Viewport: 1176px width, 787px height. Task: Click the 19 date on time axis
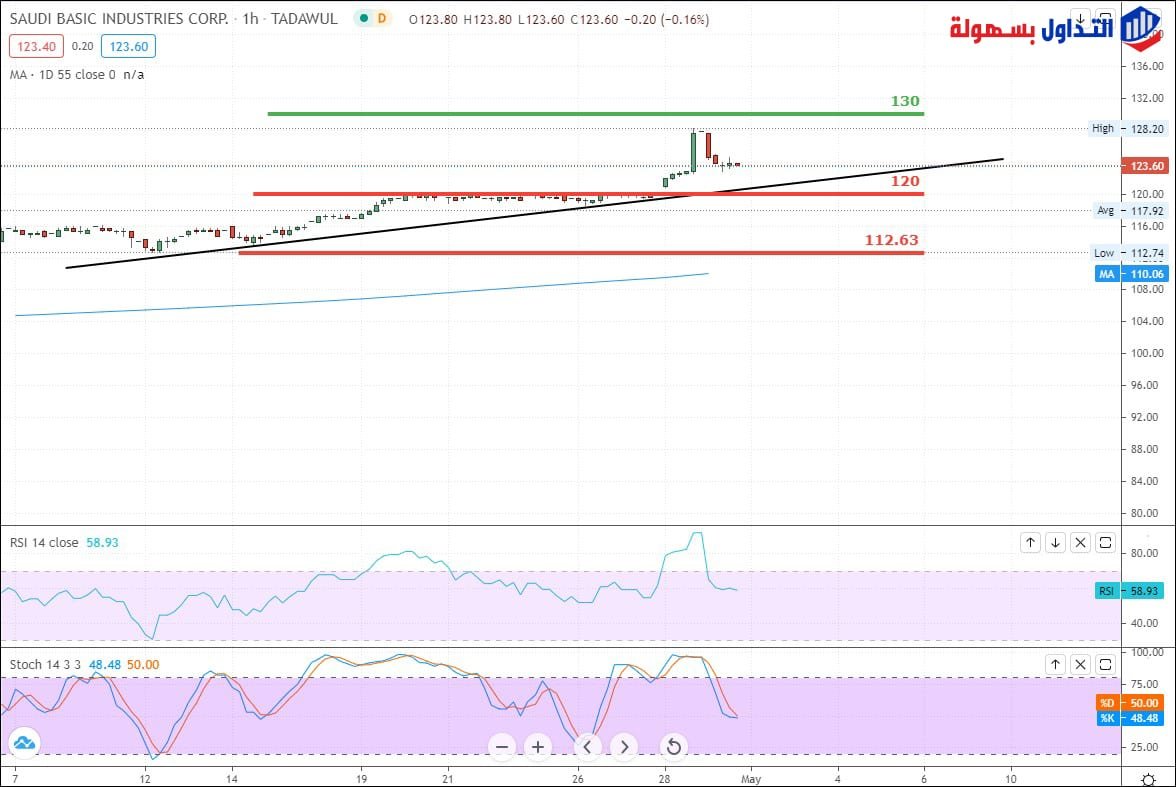(x=362, y=779)
